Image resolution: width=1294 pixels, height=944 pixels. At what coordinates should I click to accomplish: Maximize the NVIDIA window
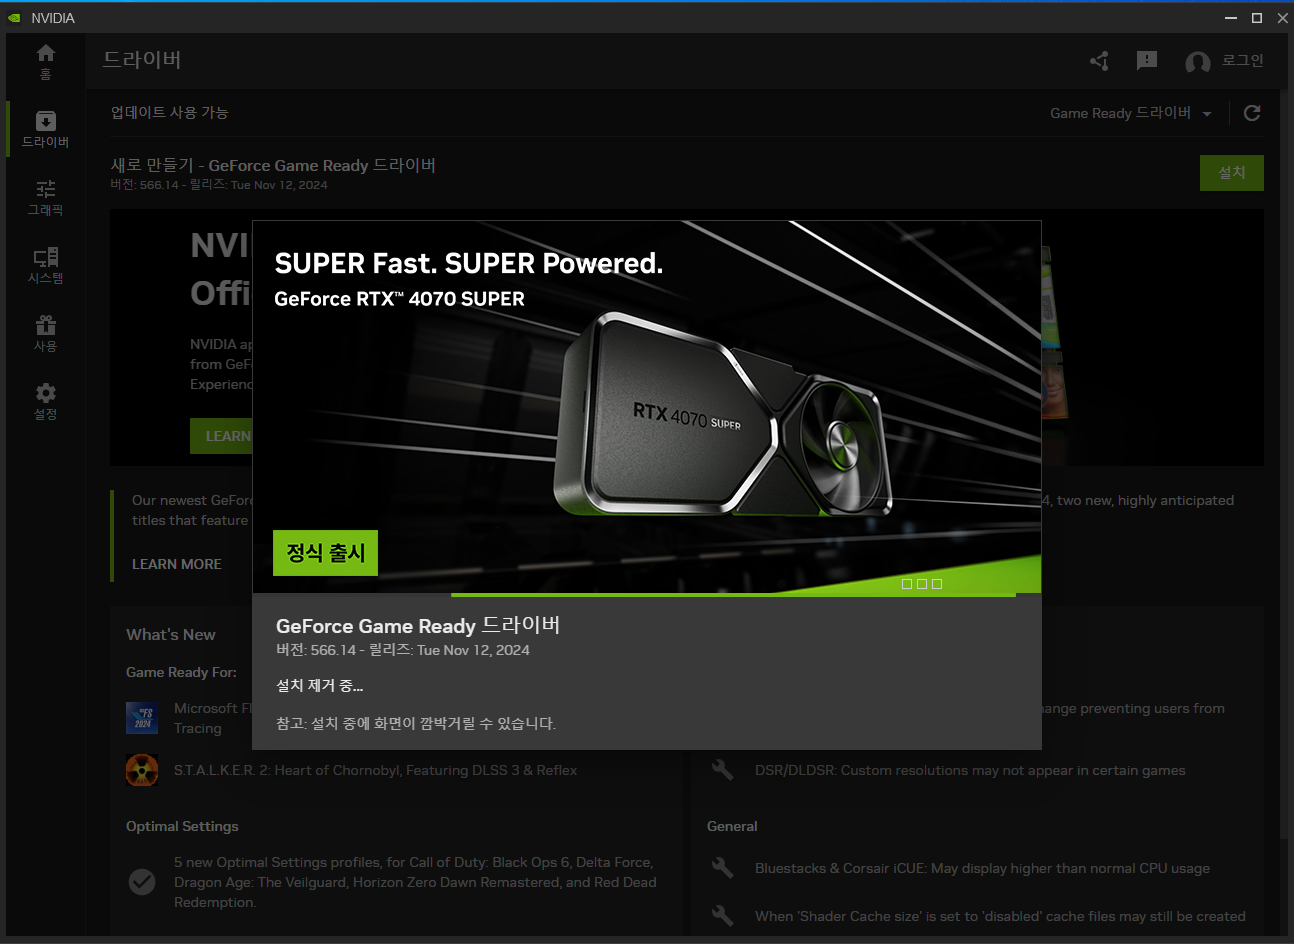[1257, 18]
